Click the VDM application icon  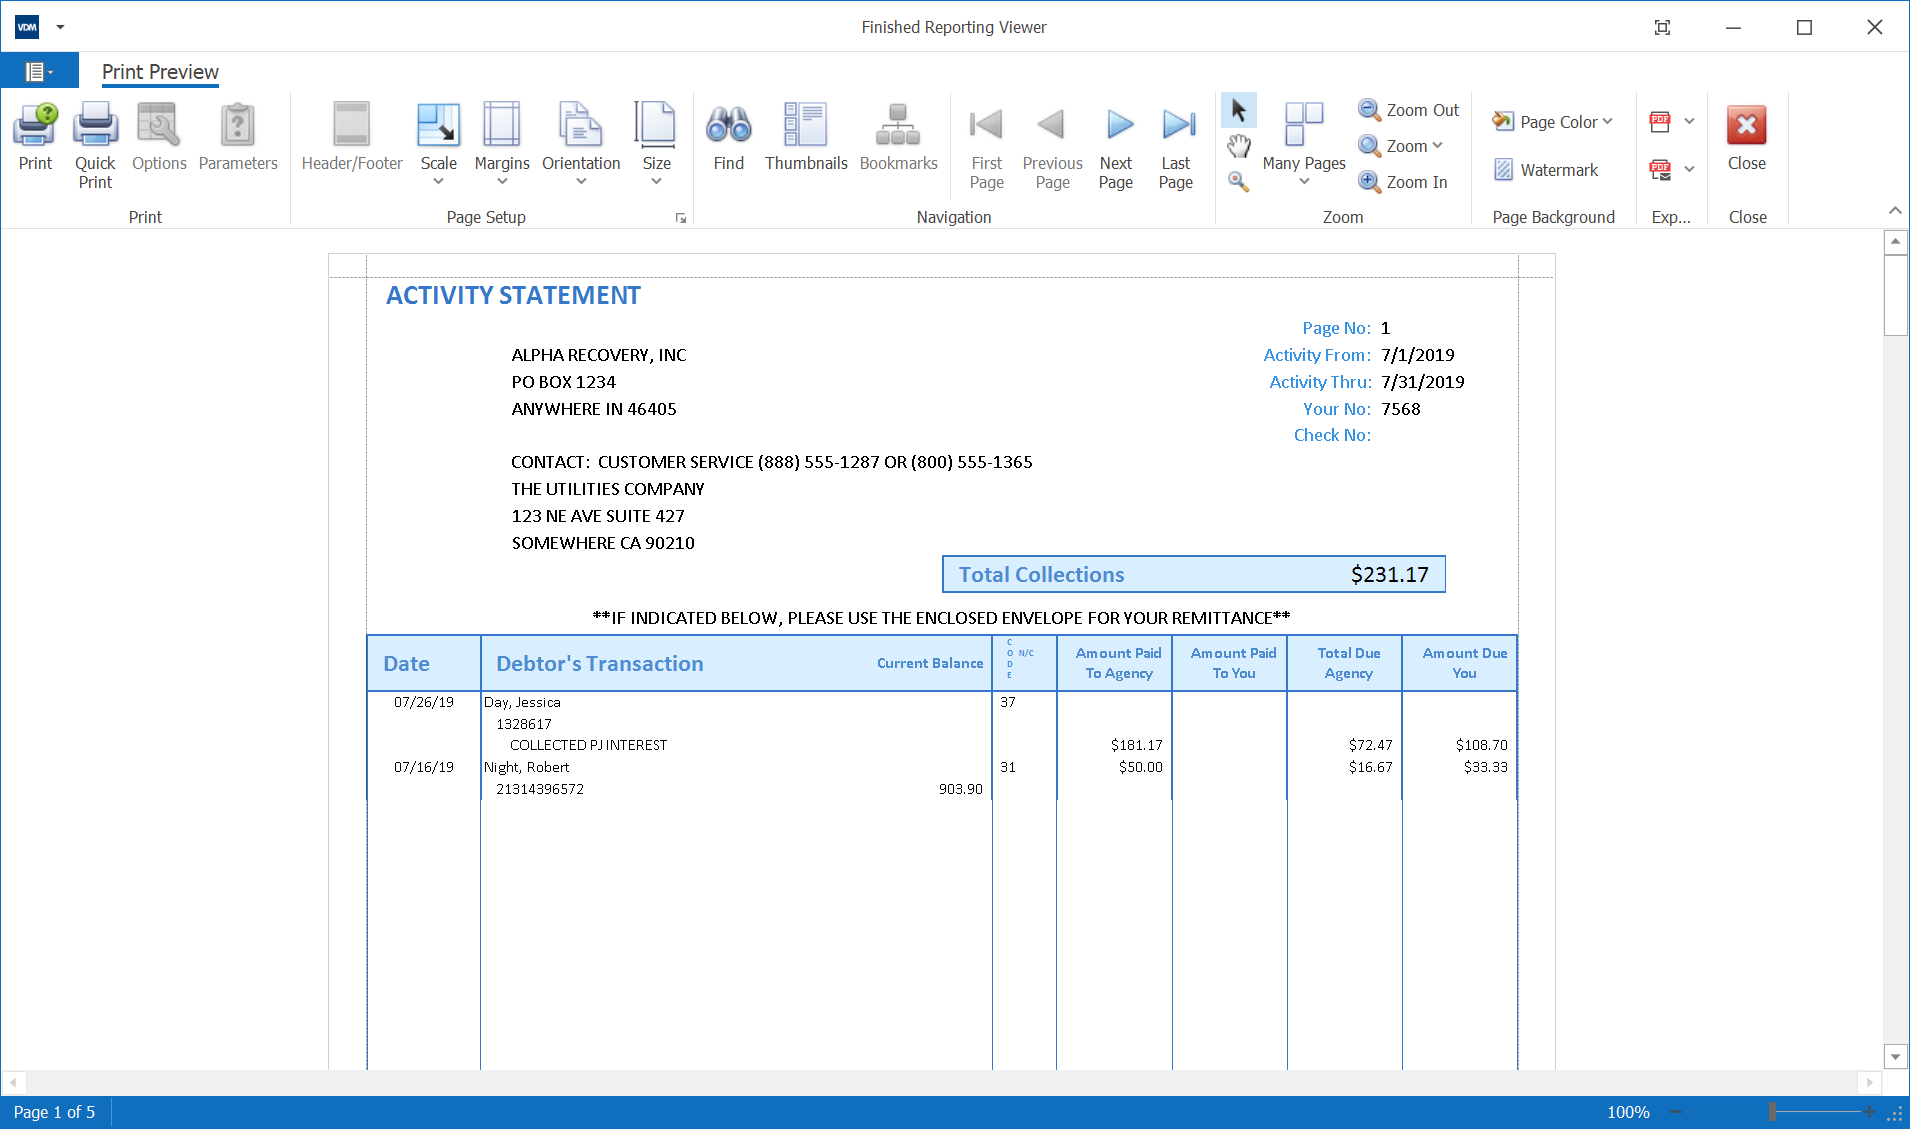tap(27, 27)
